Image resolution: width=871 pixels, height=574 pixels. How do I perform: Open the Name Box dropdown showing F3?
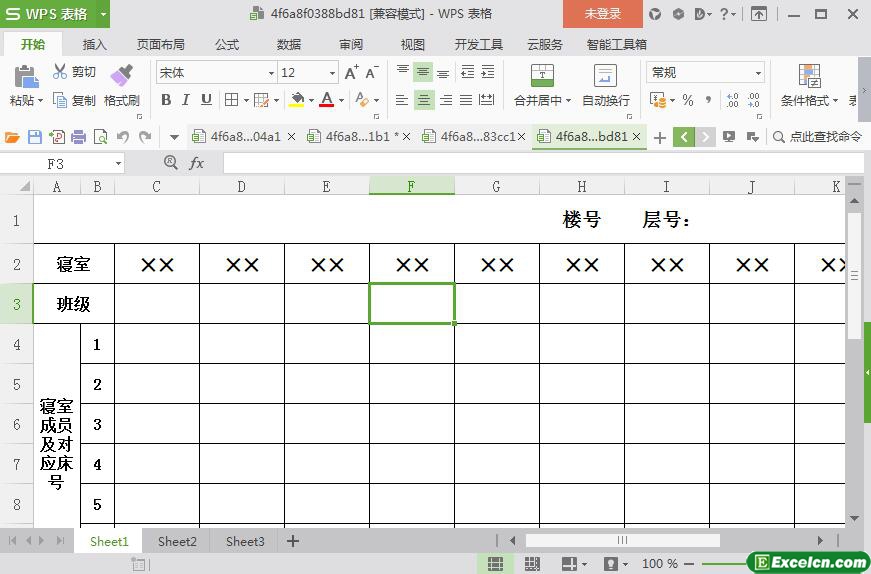coord(118,163)
